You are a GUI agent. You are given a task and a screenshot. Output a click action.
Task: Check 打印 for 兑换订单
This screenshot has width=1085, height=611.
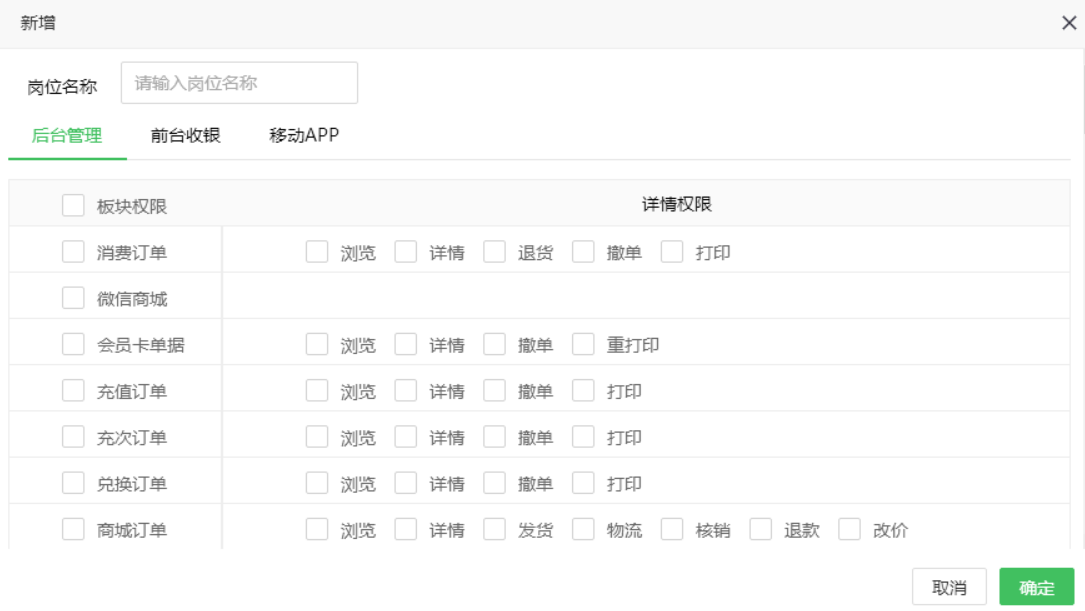tap(583, 483)
